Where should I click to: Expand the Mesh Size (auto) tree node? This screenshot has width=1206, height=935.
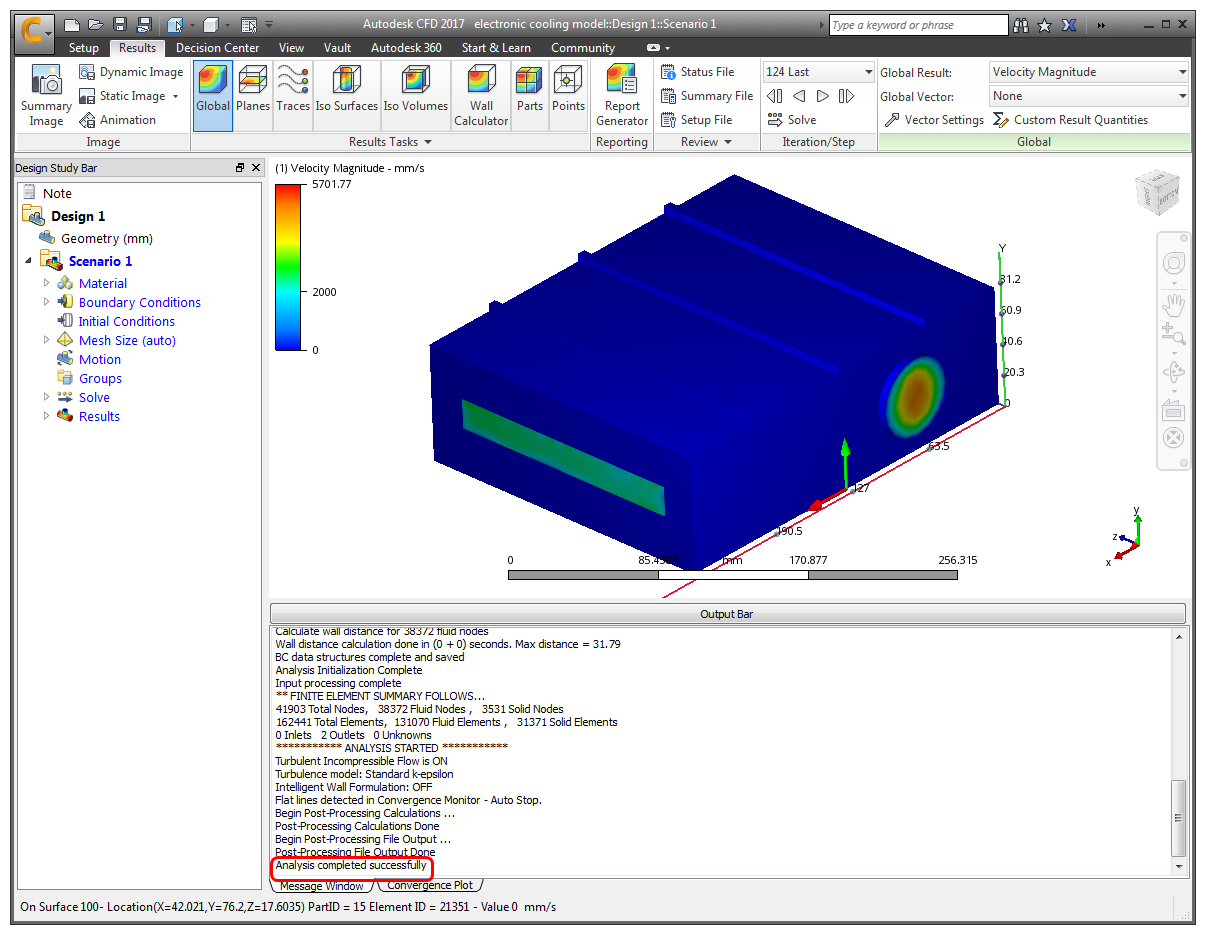click(x=46, y=340)
